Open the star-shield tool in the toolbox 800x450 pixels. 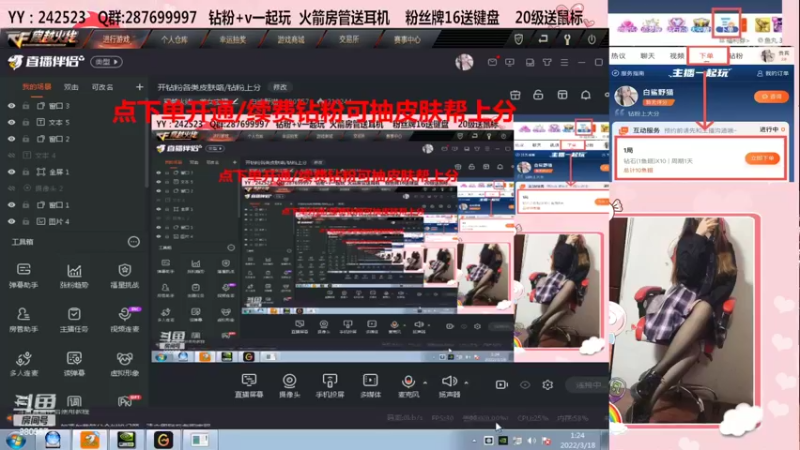click(x=124, y=276)
